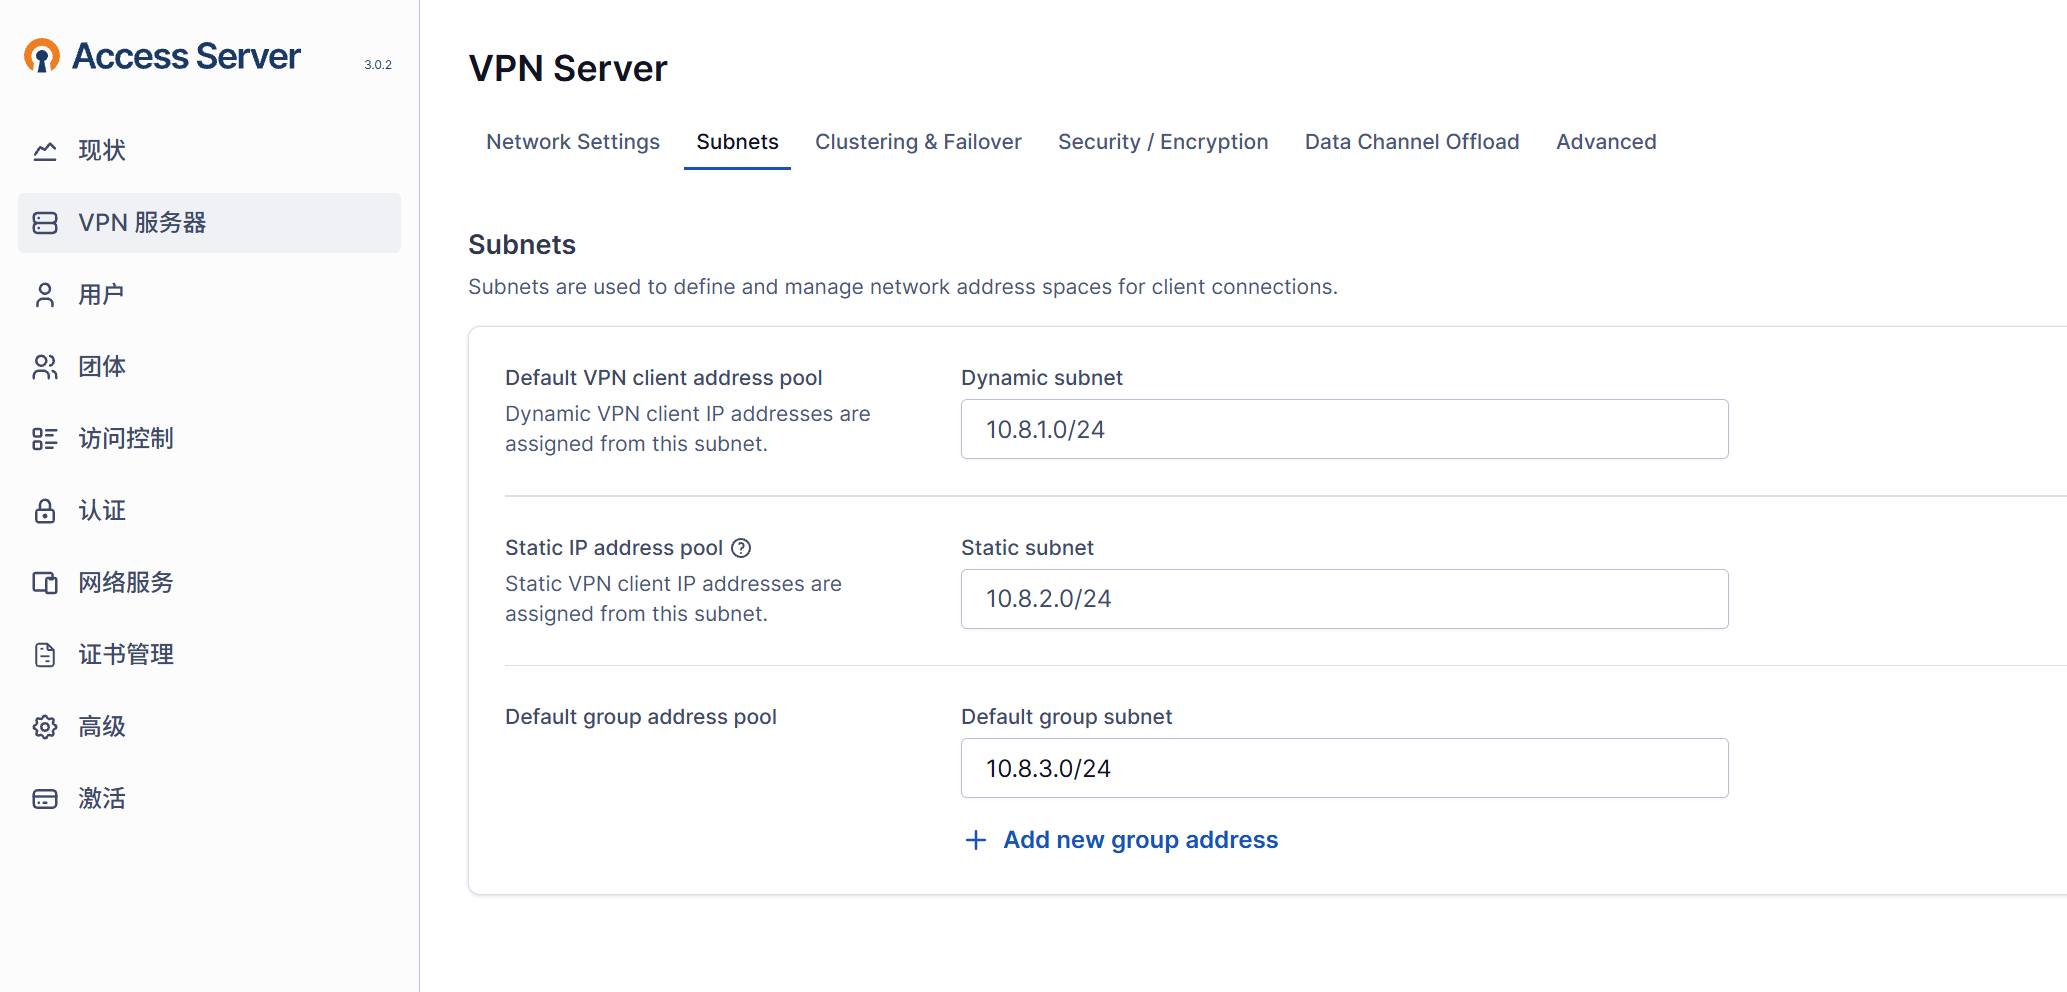Viewport: 2067px width, 992px height.
Task: Open the Clustering & Failover tab
Action: 918,142
